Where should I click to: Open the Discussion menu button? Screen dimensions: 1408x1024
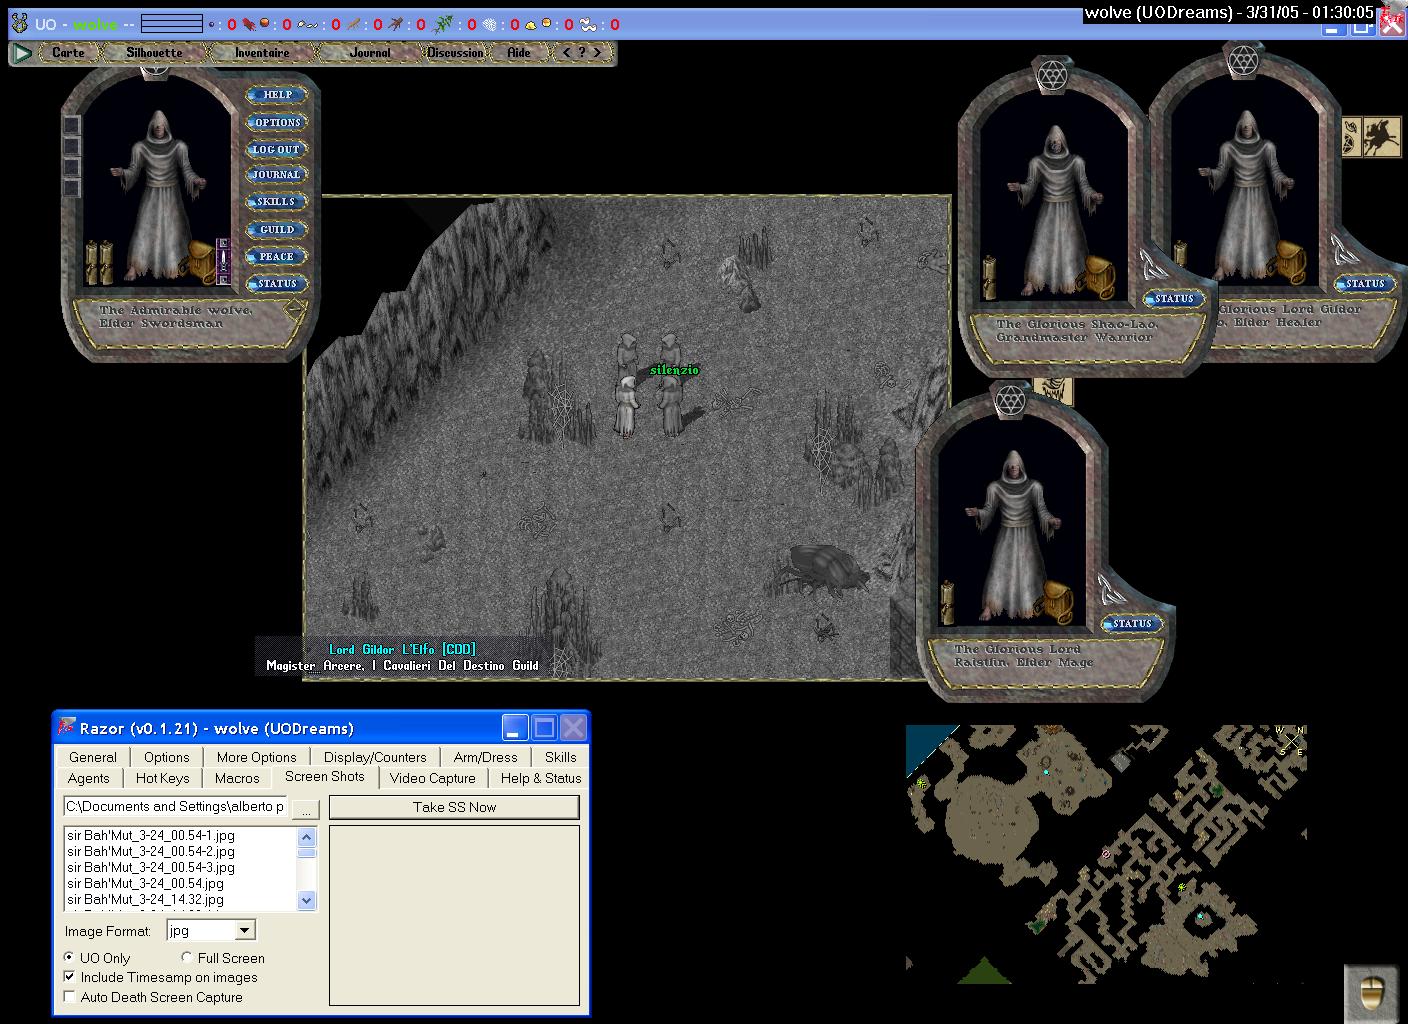coord(455,53)
